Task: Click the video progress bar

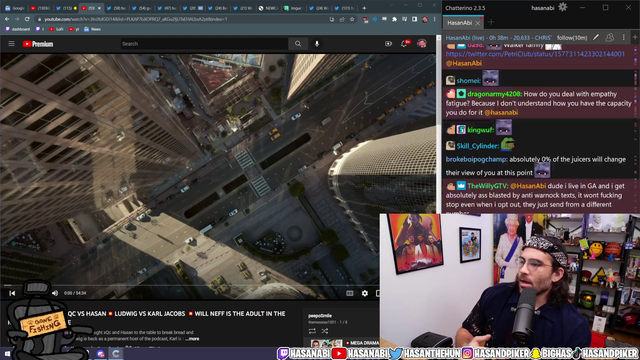Action: coord(190,285)
